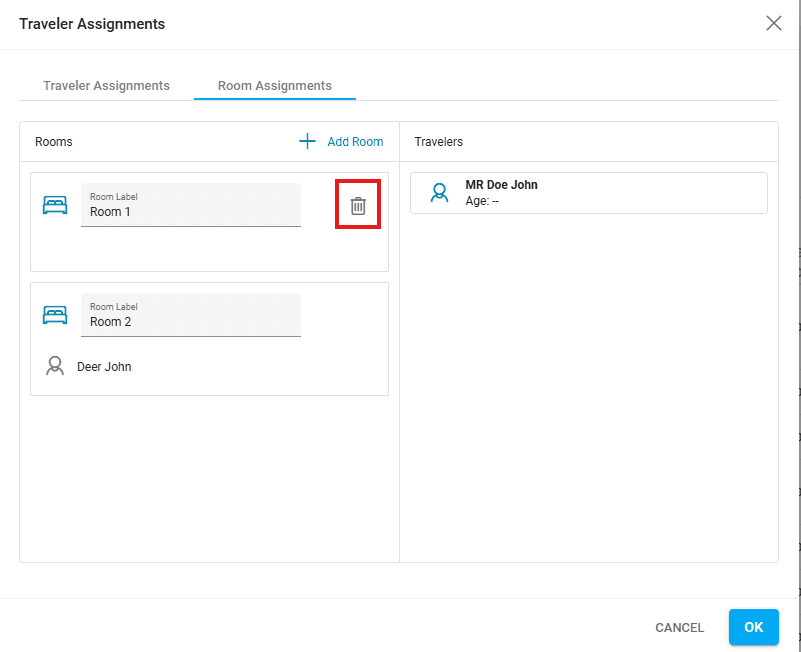Focus the Room 2 label field
The width and height of the screenshot is (801, 652).
tap(190, 321)
